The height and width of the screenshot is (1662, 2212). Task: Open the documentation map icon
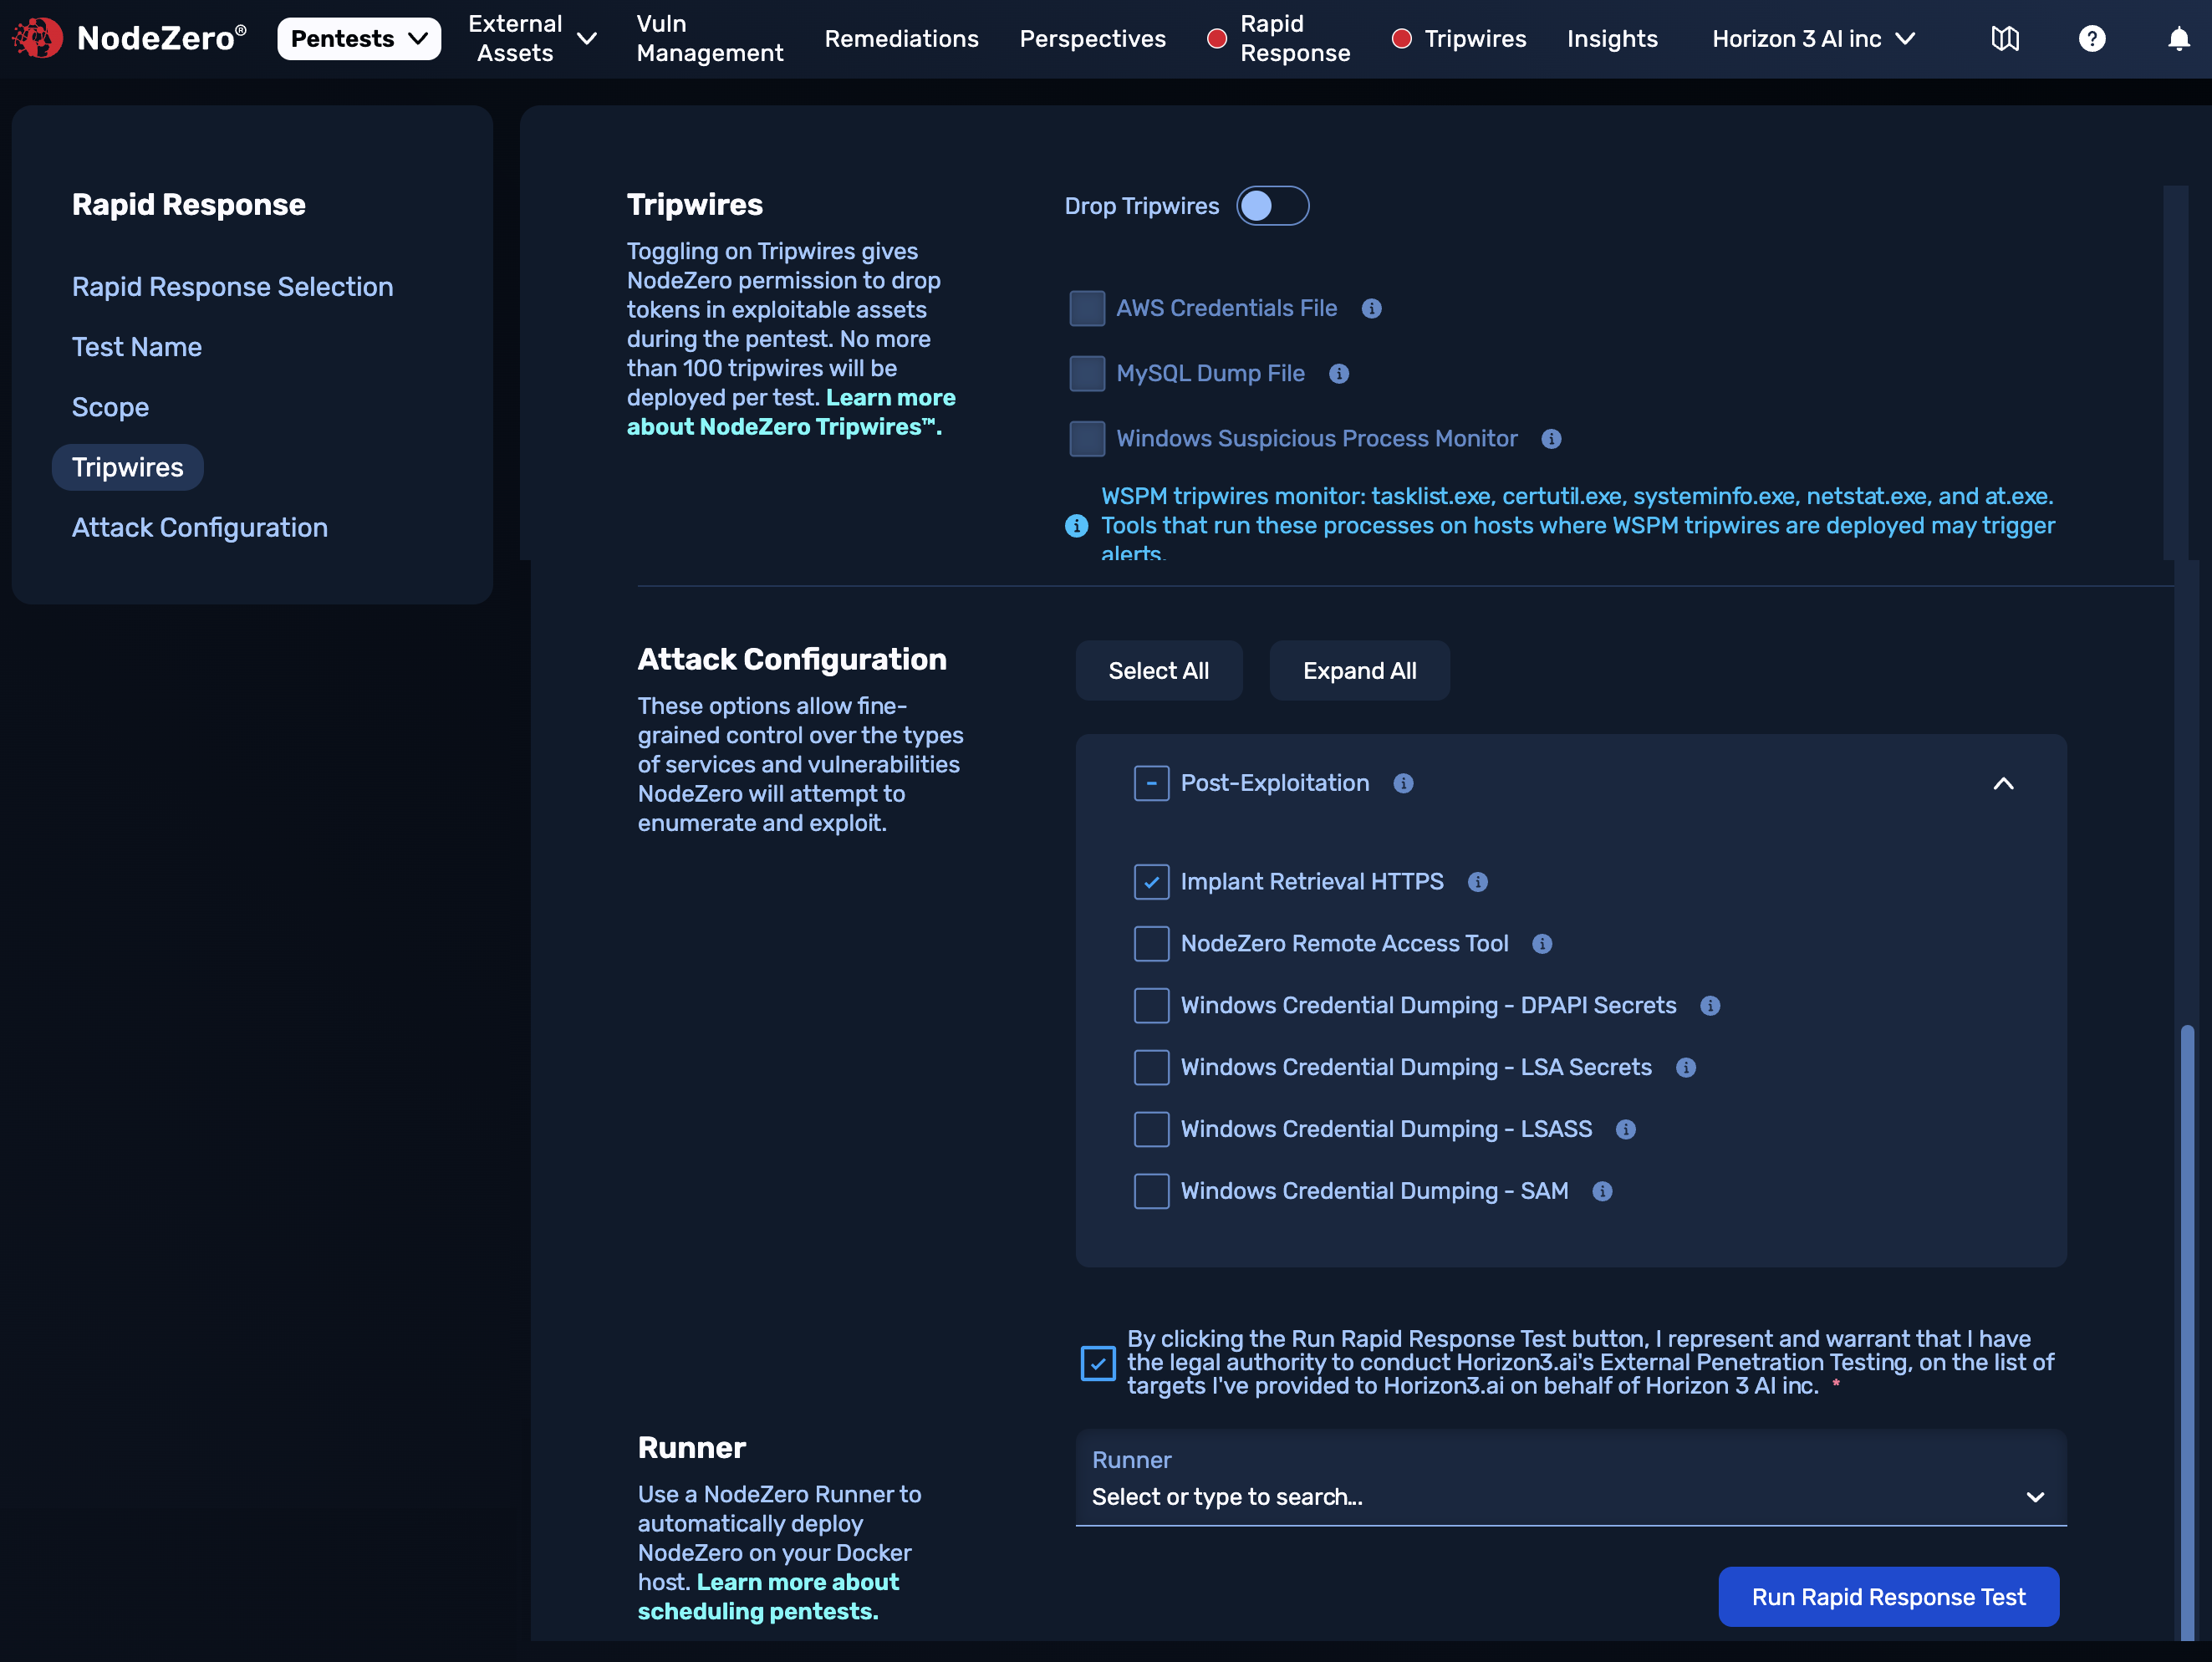tap(2005, 39)
